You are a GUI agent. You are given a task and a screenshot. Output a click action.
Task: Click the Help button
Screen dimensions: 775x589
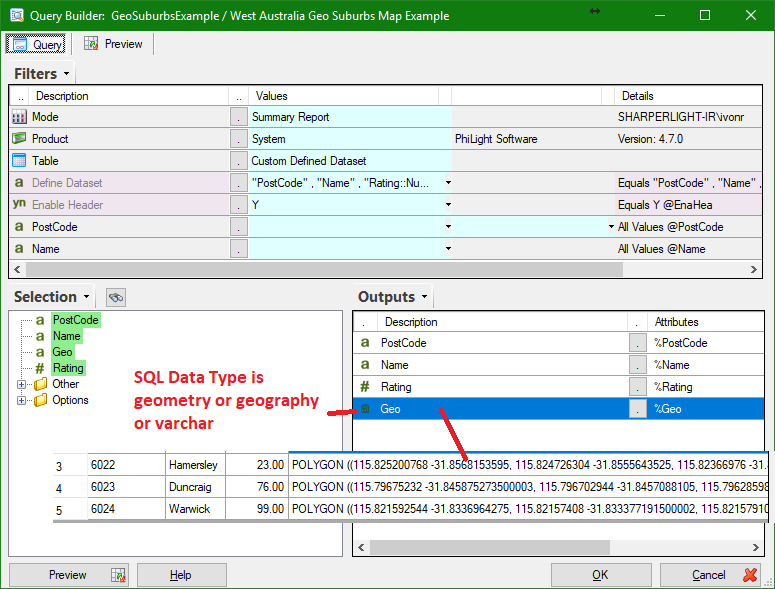click(181, 575)
